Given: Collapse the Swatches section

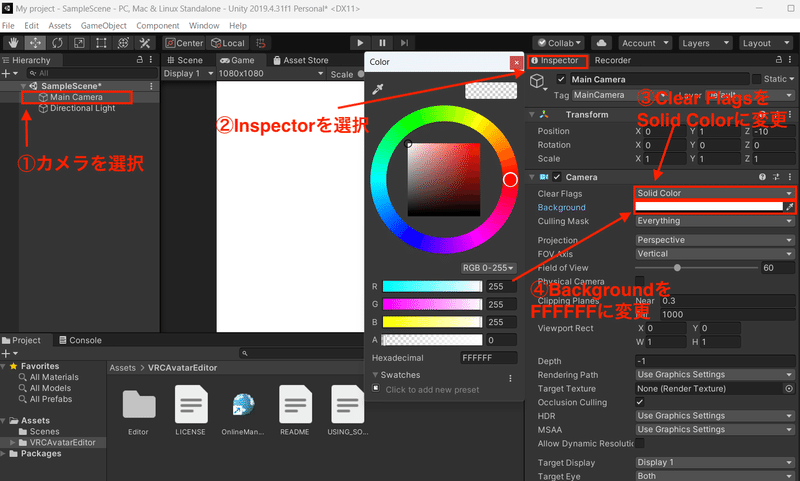Looking at the screenshot, I should pos(376,375).
